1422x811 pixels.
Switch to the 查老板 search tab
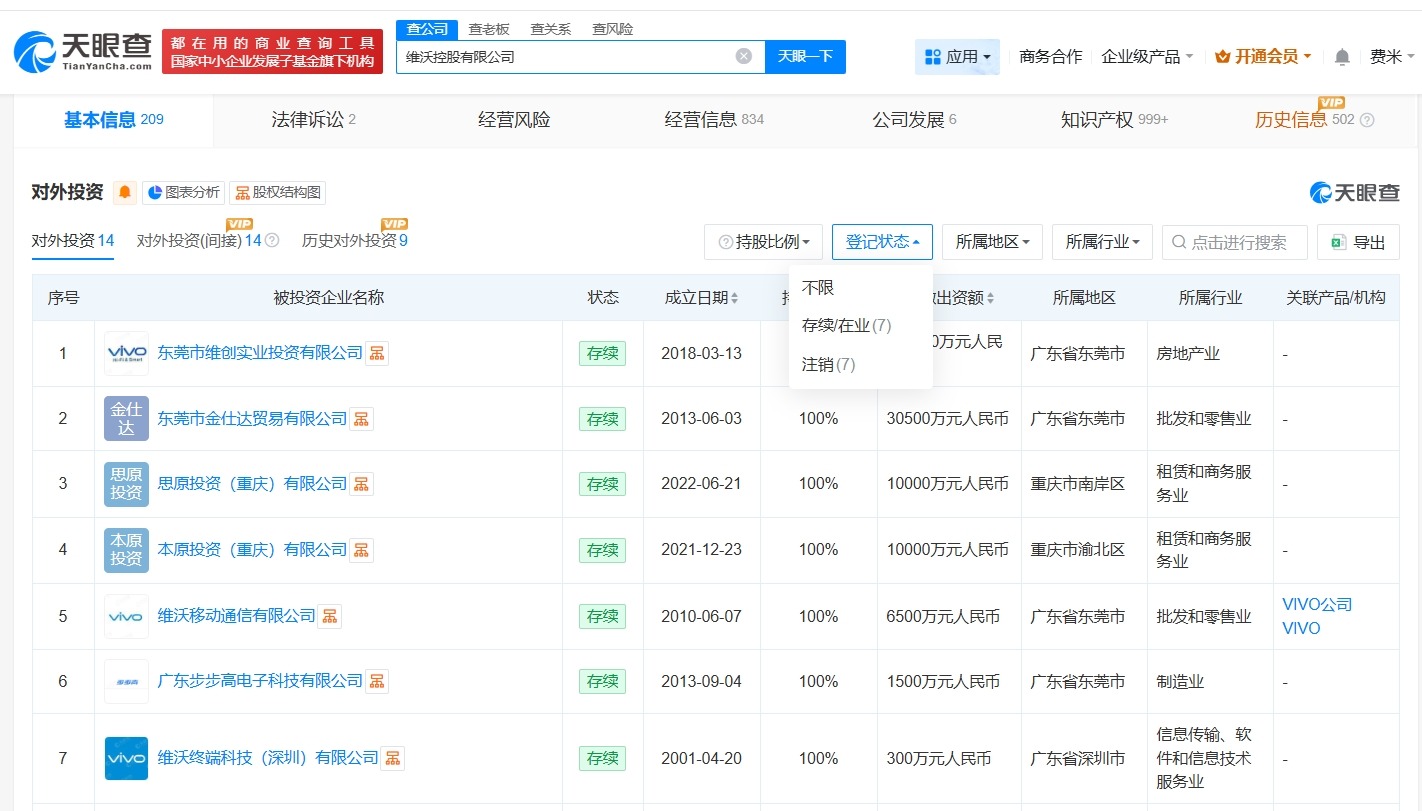(x=489, y=29)
